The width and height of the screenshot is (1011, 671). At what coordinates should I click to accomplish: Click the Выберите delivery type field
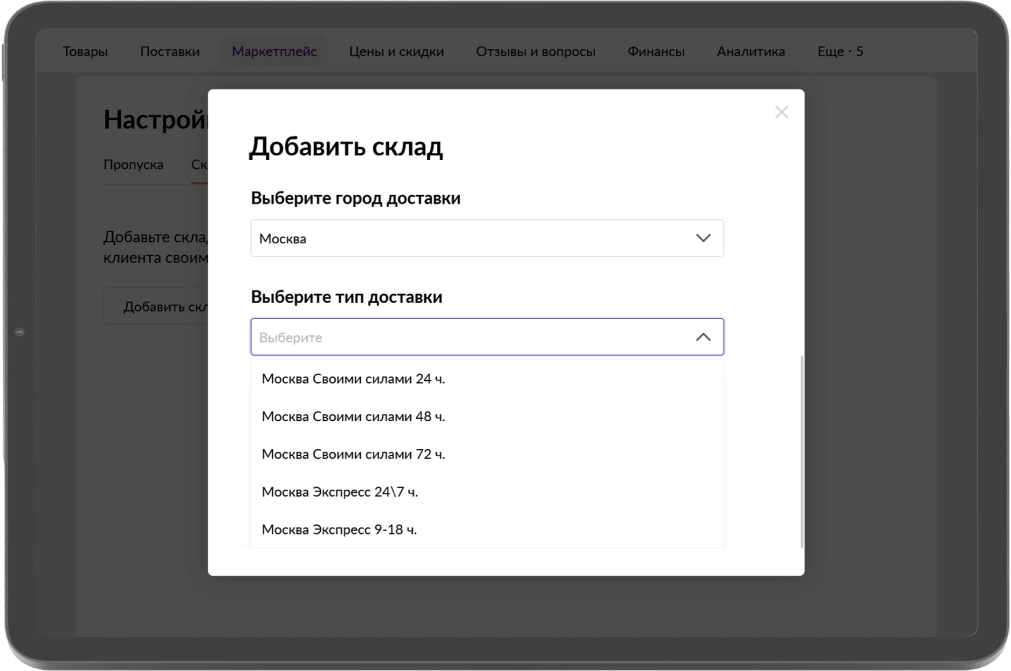click(x=470, y=337)
